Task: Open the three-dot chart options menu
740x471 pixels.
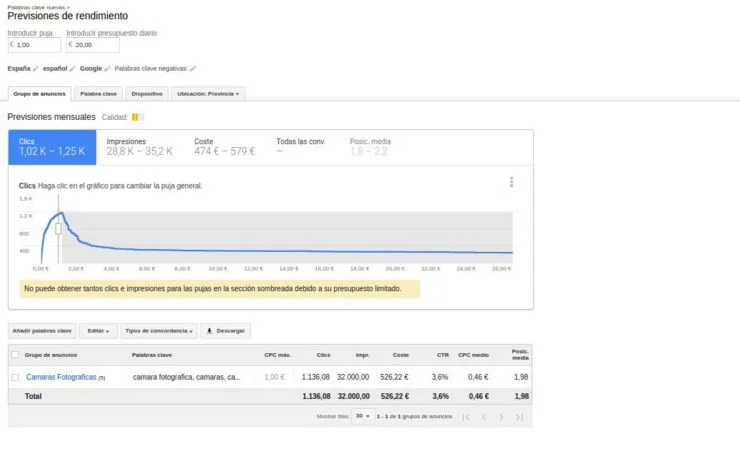Action: click(511, 182)
